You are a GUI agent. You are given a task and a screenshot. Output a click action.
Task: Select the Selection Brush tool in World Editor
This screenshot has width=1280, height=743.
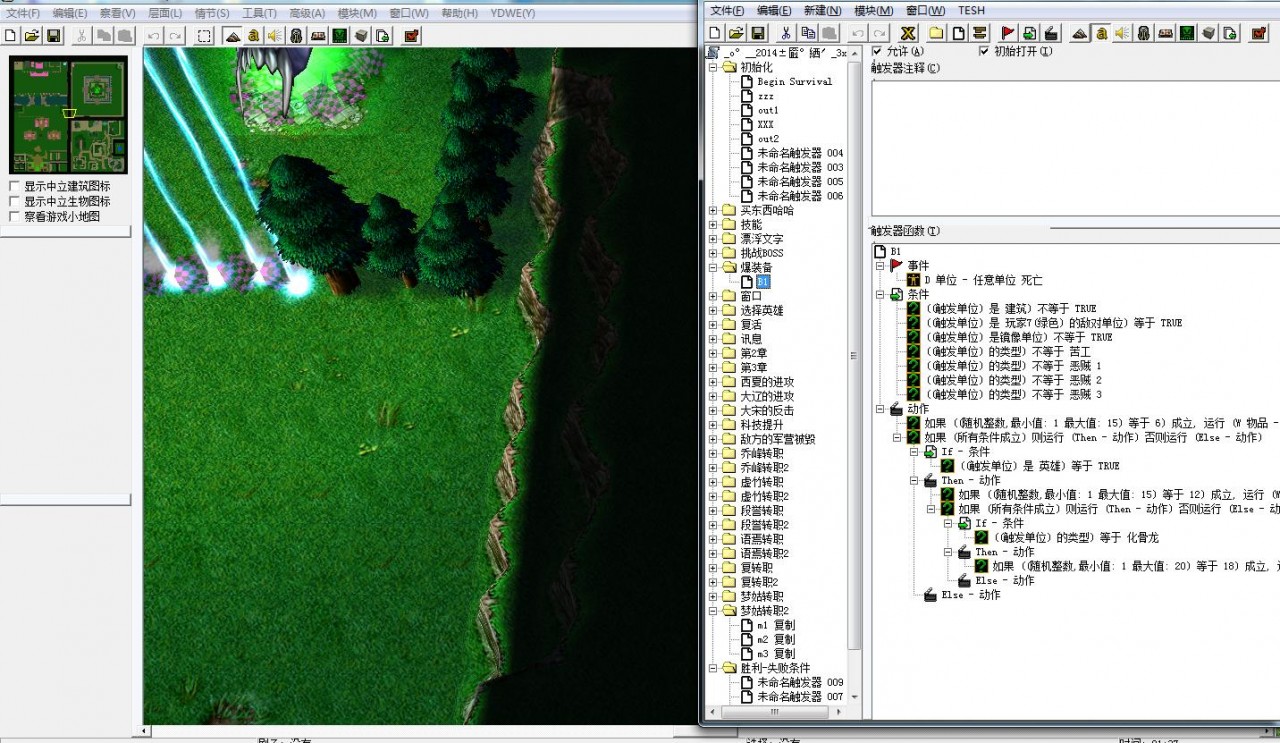click(x=204, y=35)
